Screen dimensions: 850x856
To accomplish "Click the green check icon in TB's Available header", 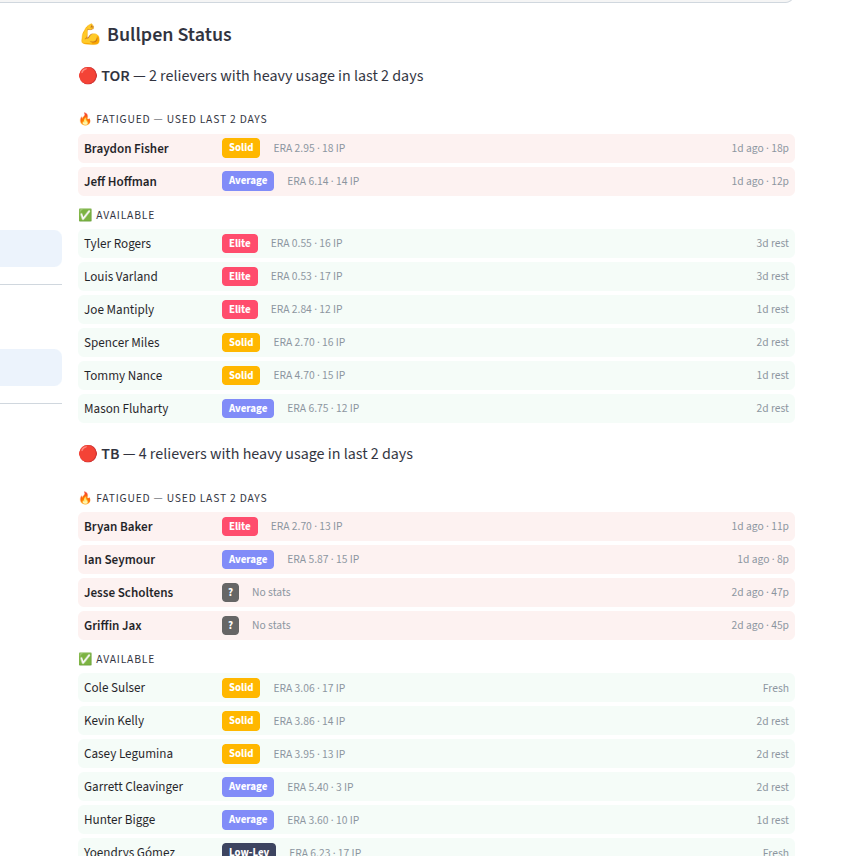I will [x=85, y=659].
